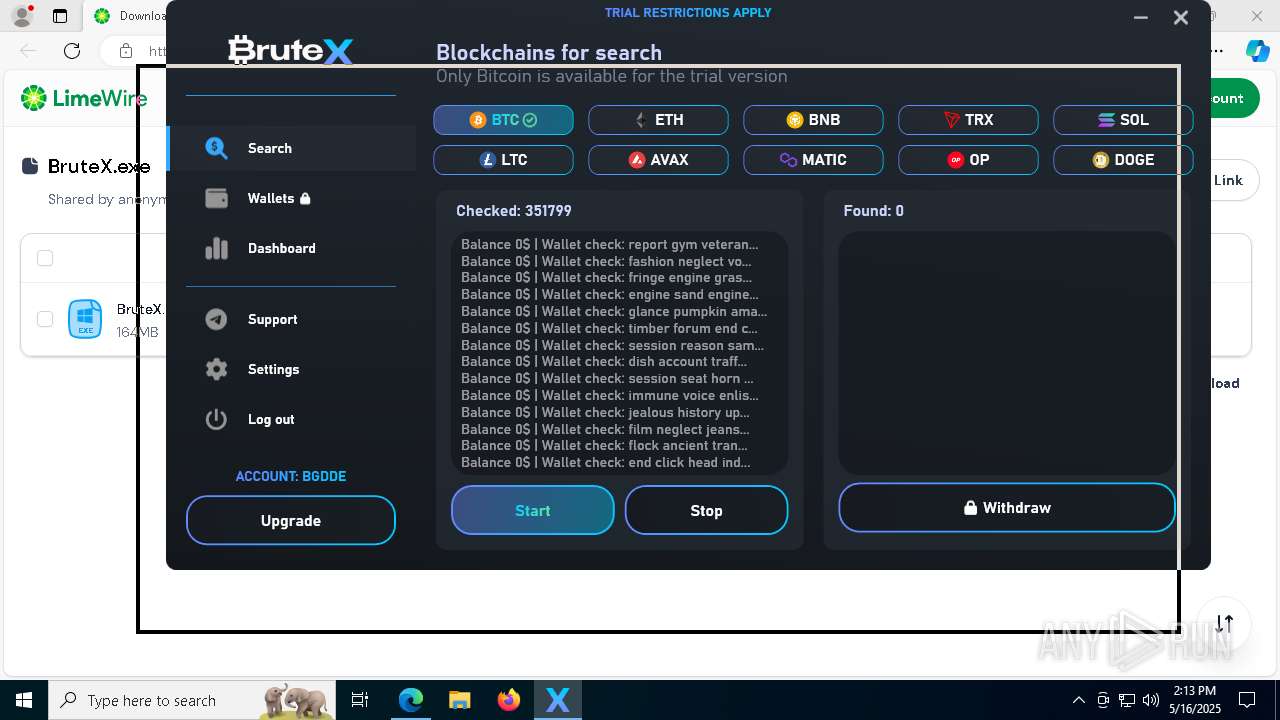Start the wallet search
This screenshot has height=720, width=1280.
pos(533,510)
